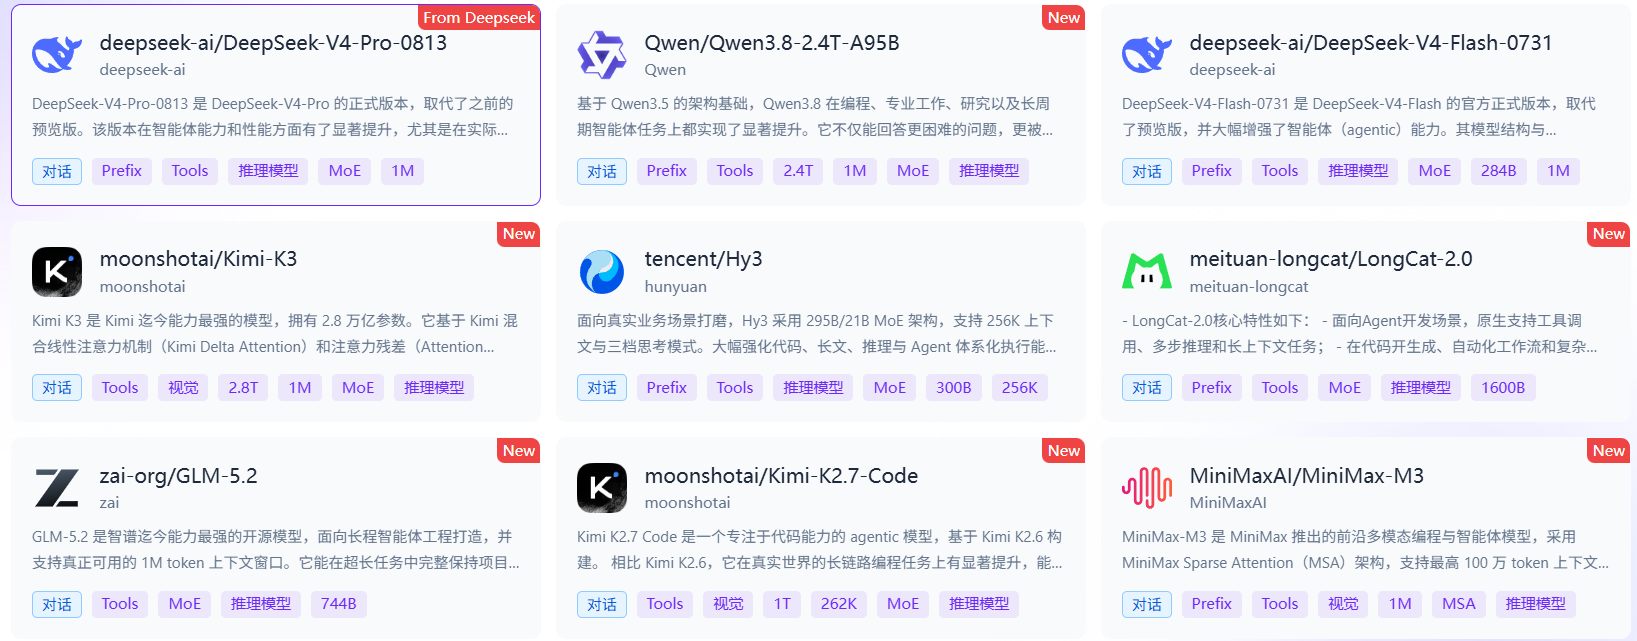The width and height of the screenshot is (1637, 641).
Task: Click the meituan-longcat author text
Action: click(x=1249, y=287)
